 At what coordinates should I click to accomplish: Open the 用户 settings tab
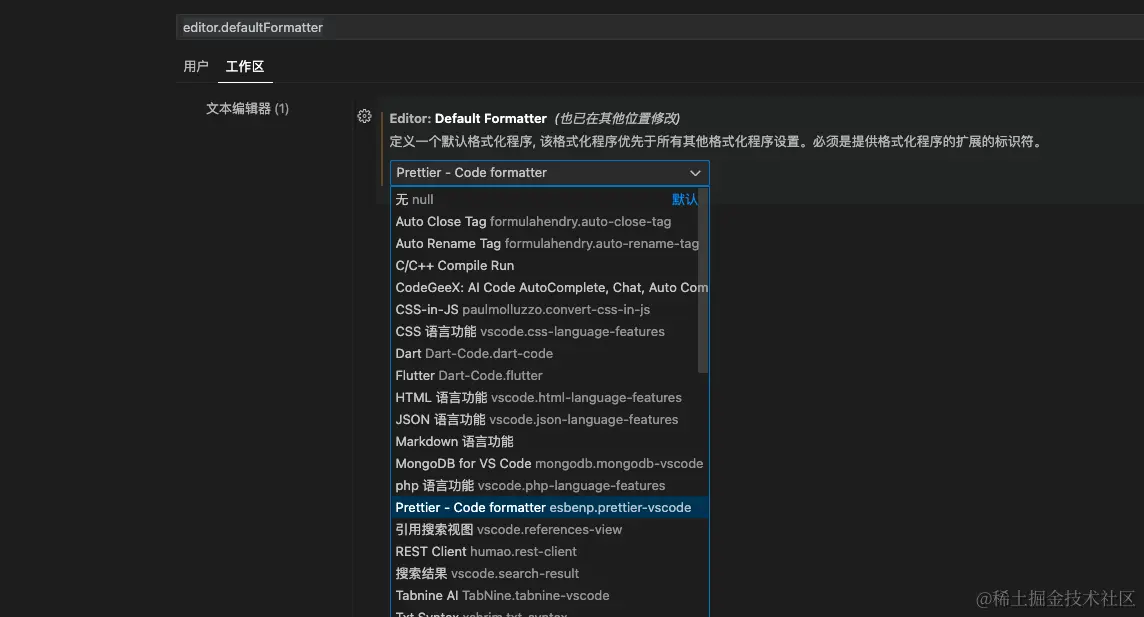coord(196,66)
